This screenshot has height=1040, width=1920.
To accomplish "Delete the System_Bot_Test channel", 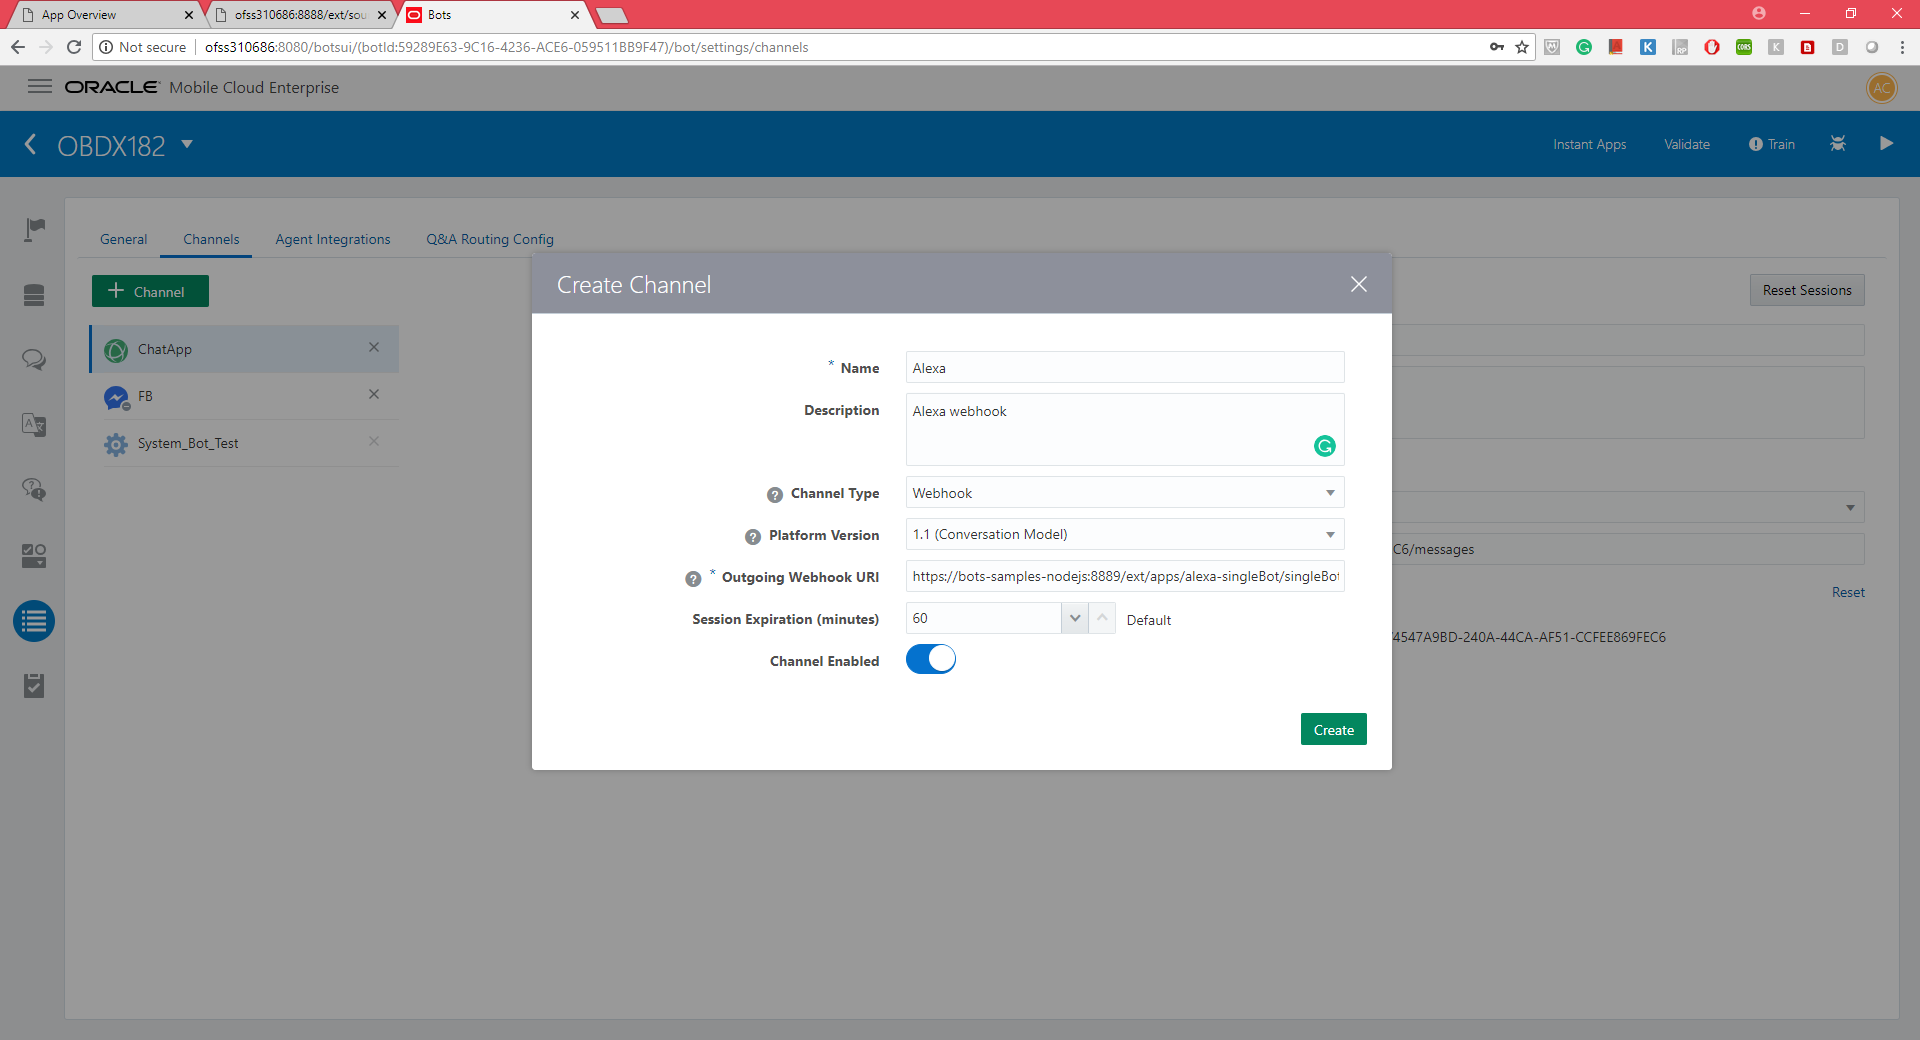I will coord(374,441).
